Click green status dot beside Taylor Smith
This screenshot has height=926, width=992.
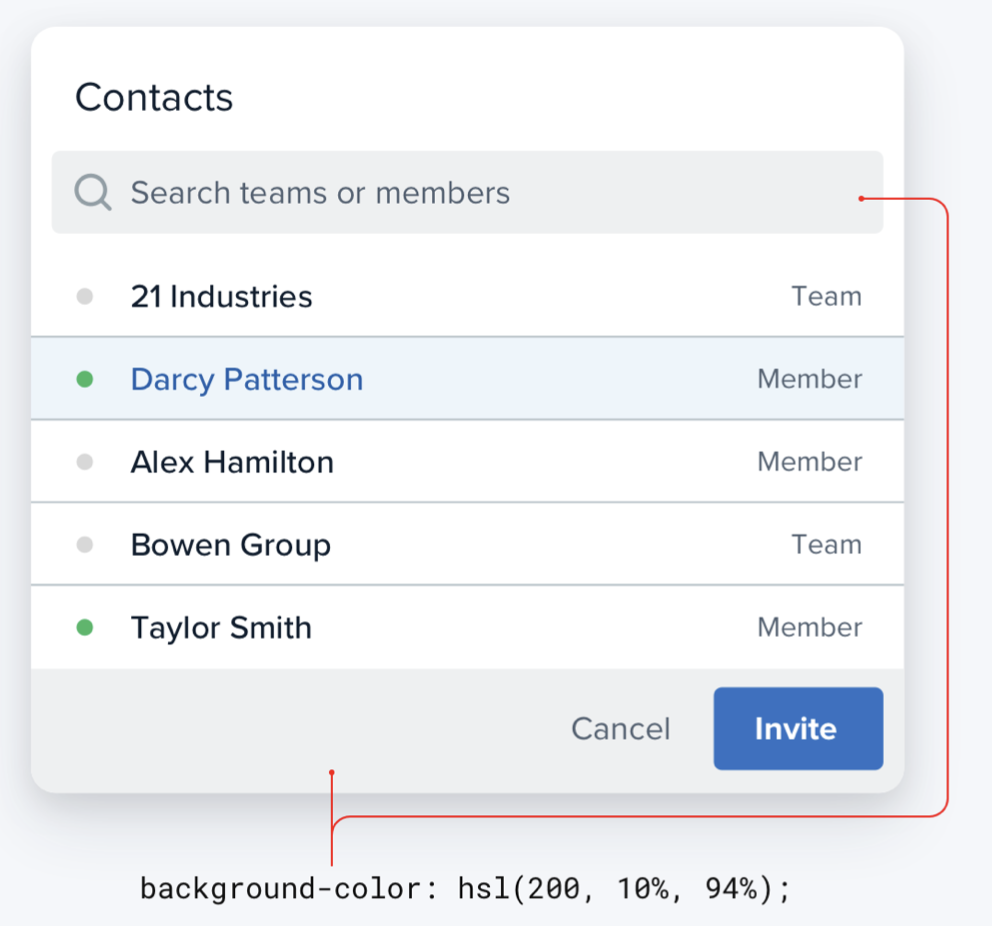tap(85, 627)
